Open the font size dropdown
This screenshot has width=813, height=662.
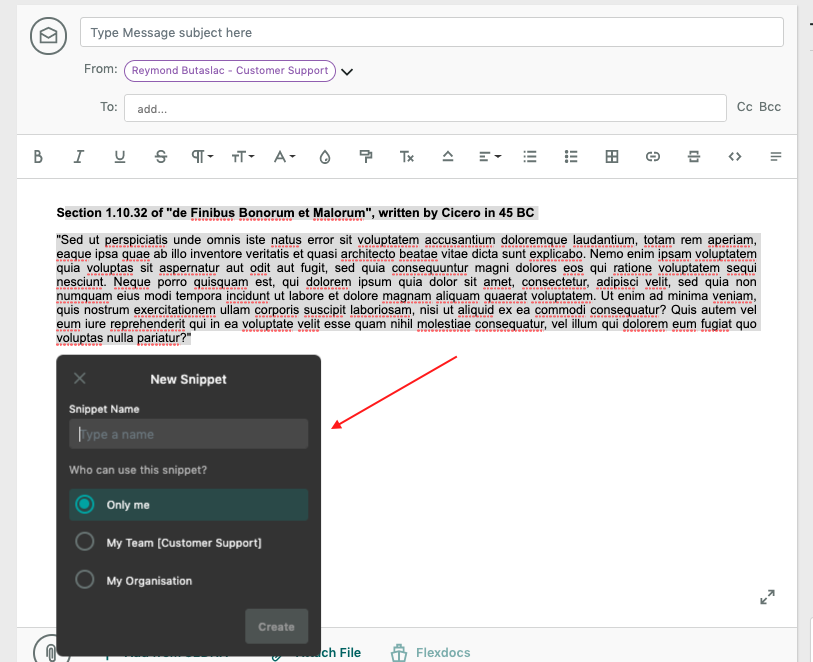[243, 157]
